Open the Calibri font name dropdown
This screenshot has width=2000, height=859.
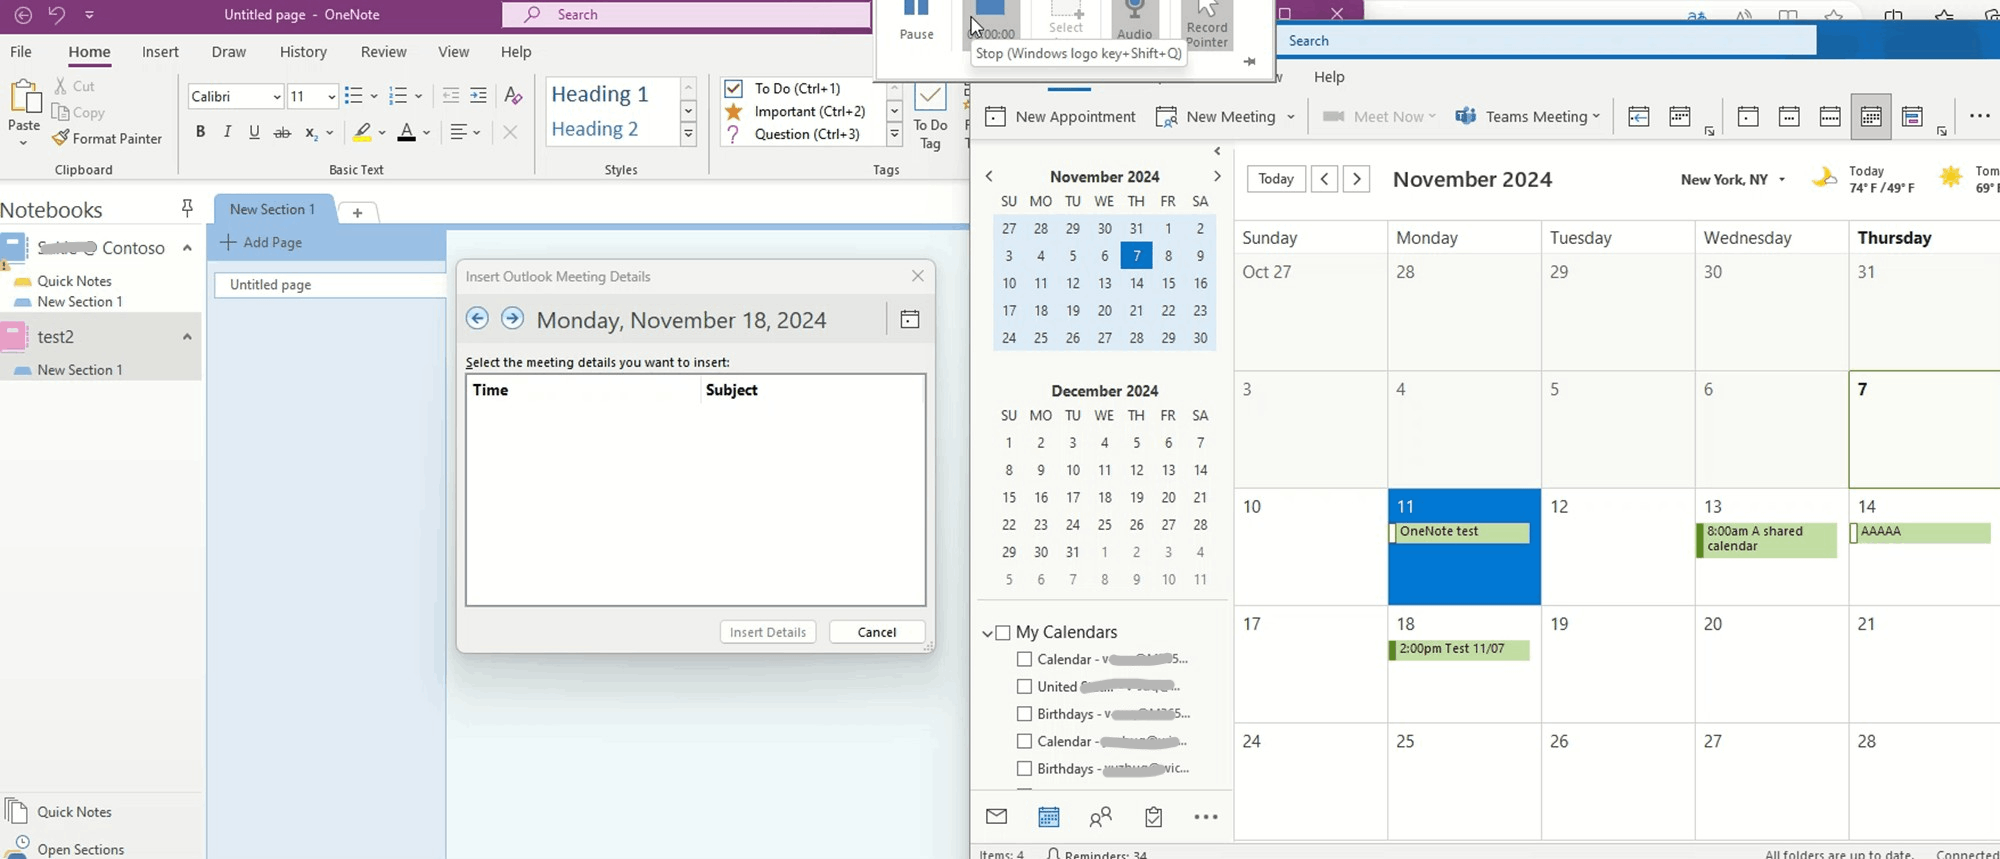coord(277,97)
